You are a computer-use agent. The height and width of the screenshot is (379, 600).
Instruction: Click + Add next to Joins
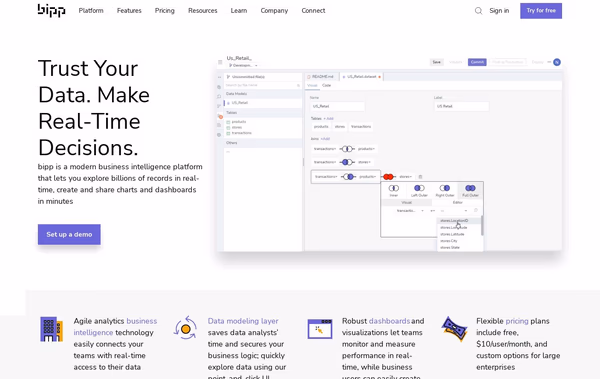(325, 139)
